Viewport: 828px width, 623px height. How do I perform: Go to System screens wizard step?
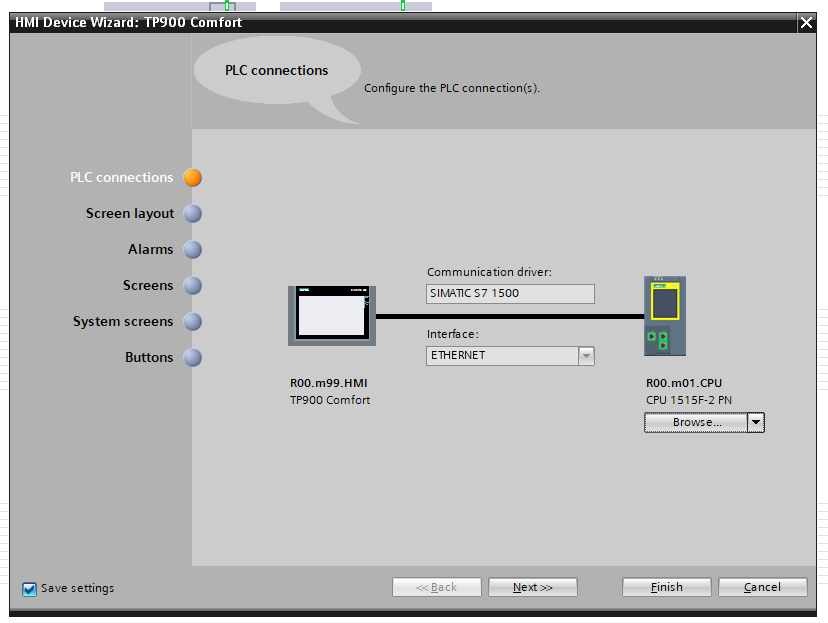(123, 321)
